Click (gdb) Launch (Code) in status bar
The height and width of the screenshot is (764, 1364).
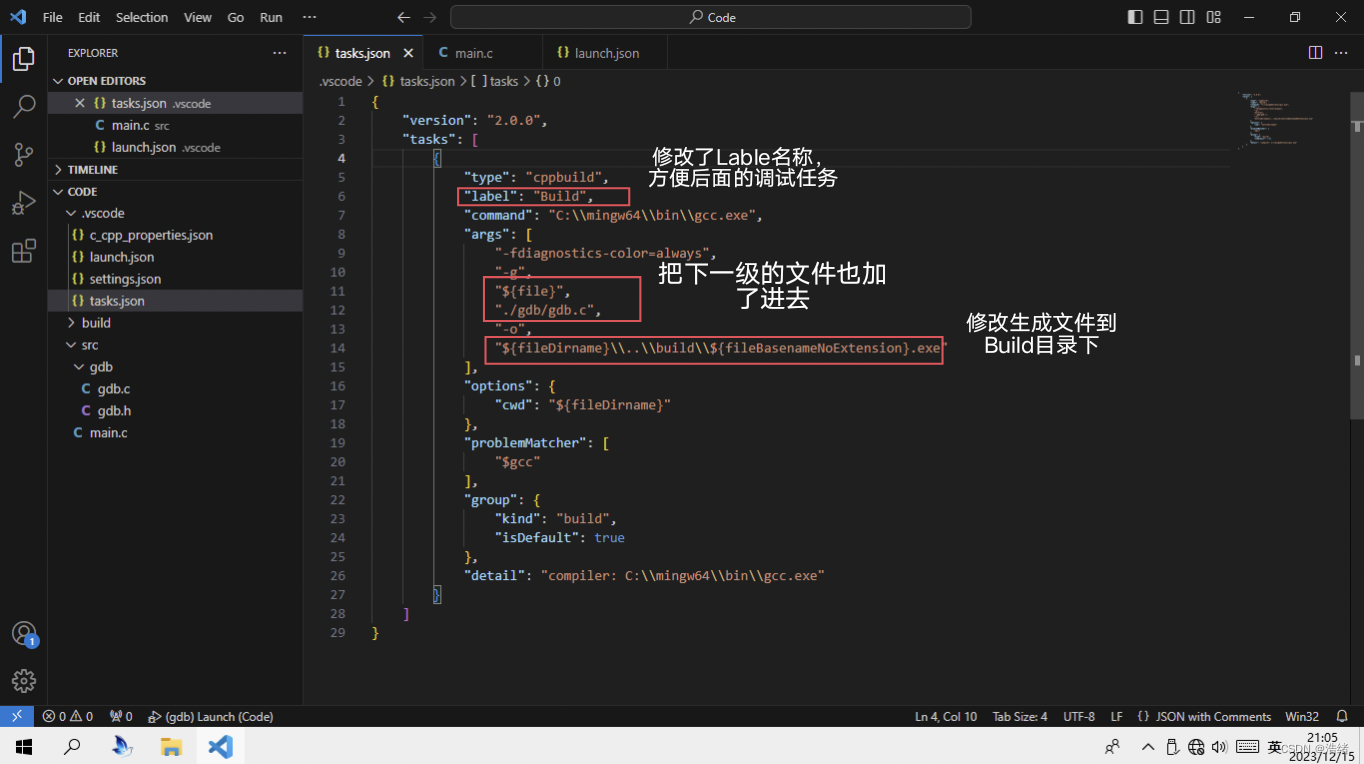pyautogui.click(x=211, y=716)
